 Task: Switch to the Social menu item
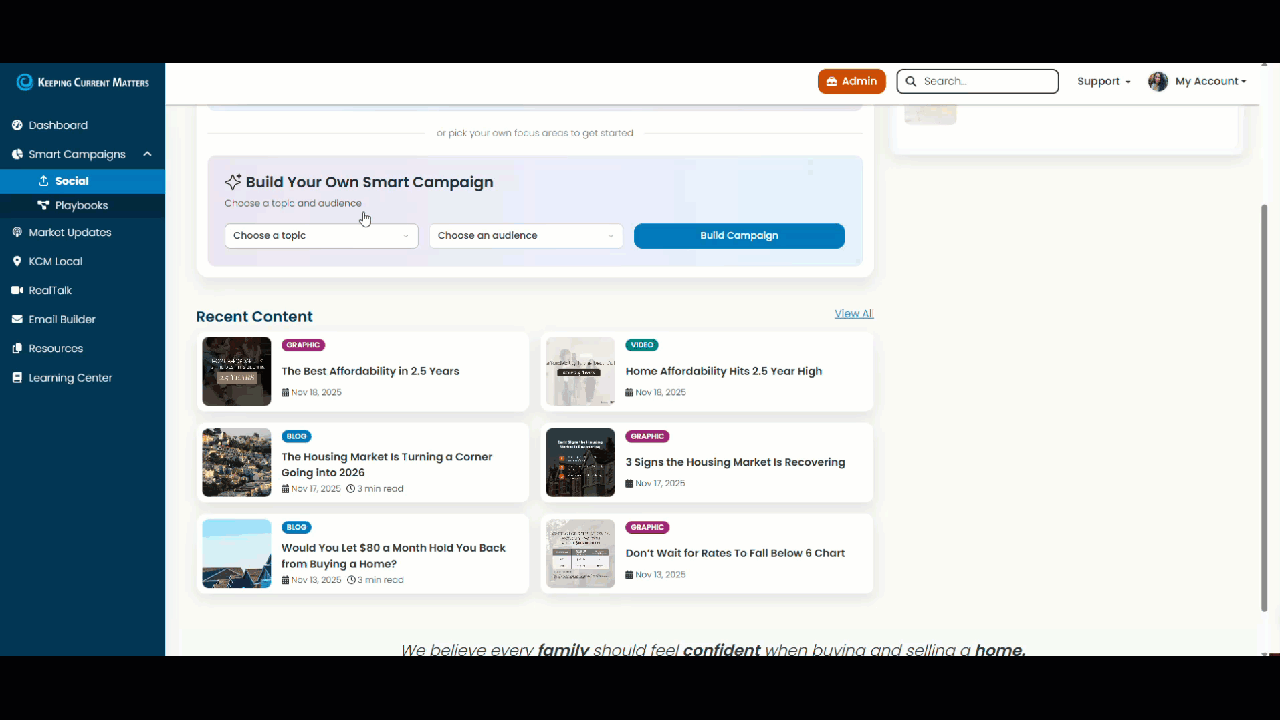coord(71,181)
